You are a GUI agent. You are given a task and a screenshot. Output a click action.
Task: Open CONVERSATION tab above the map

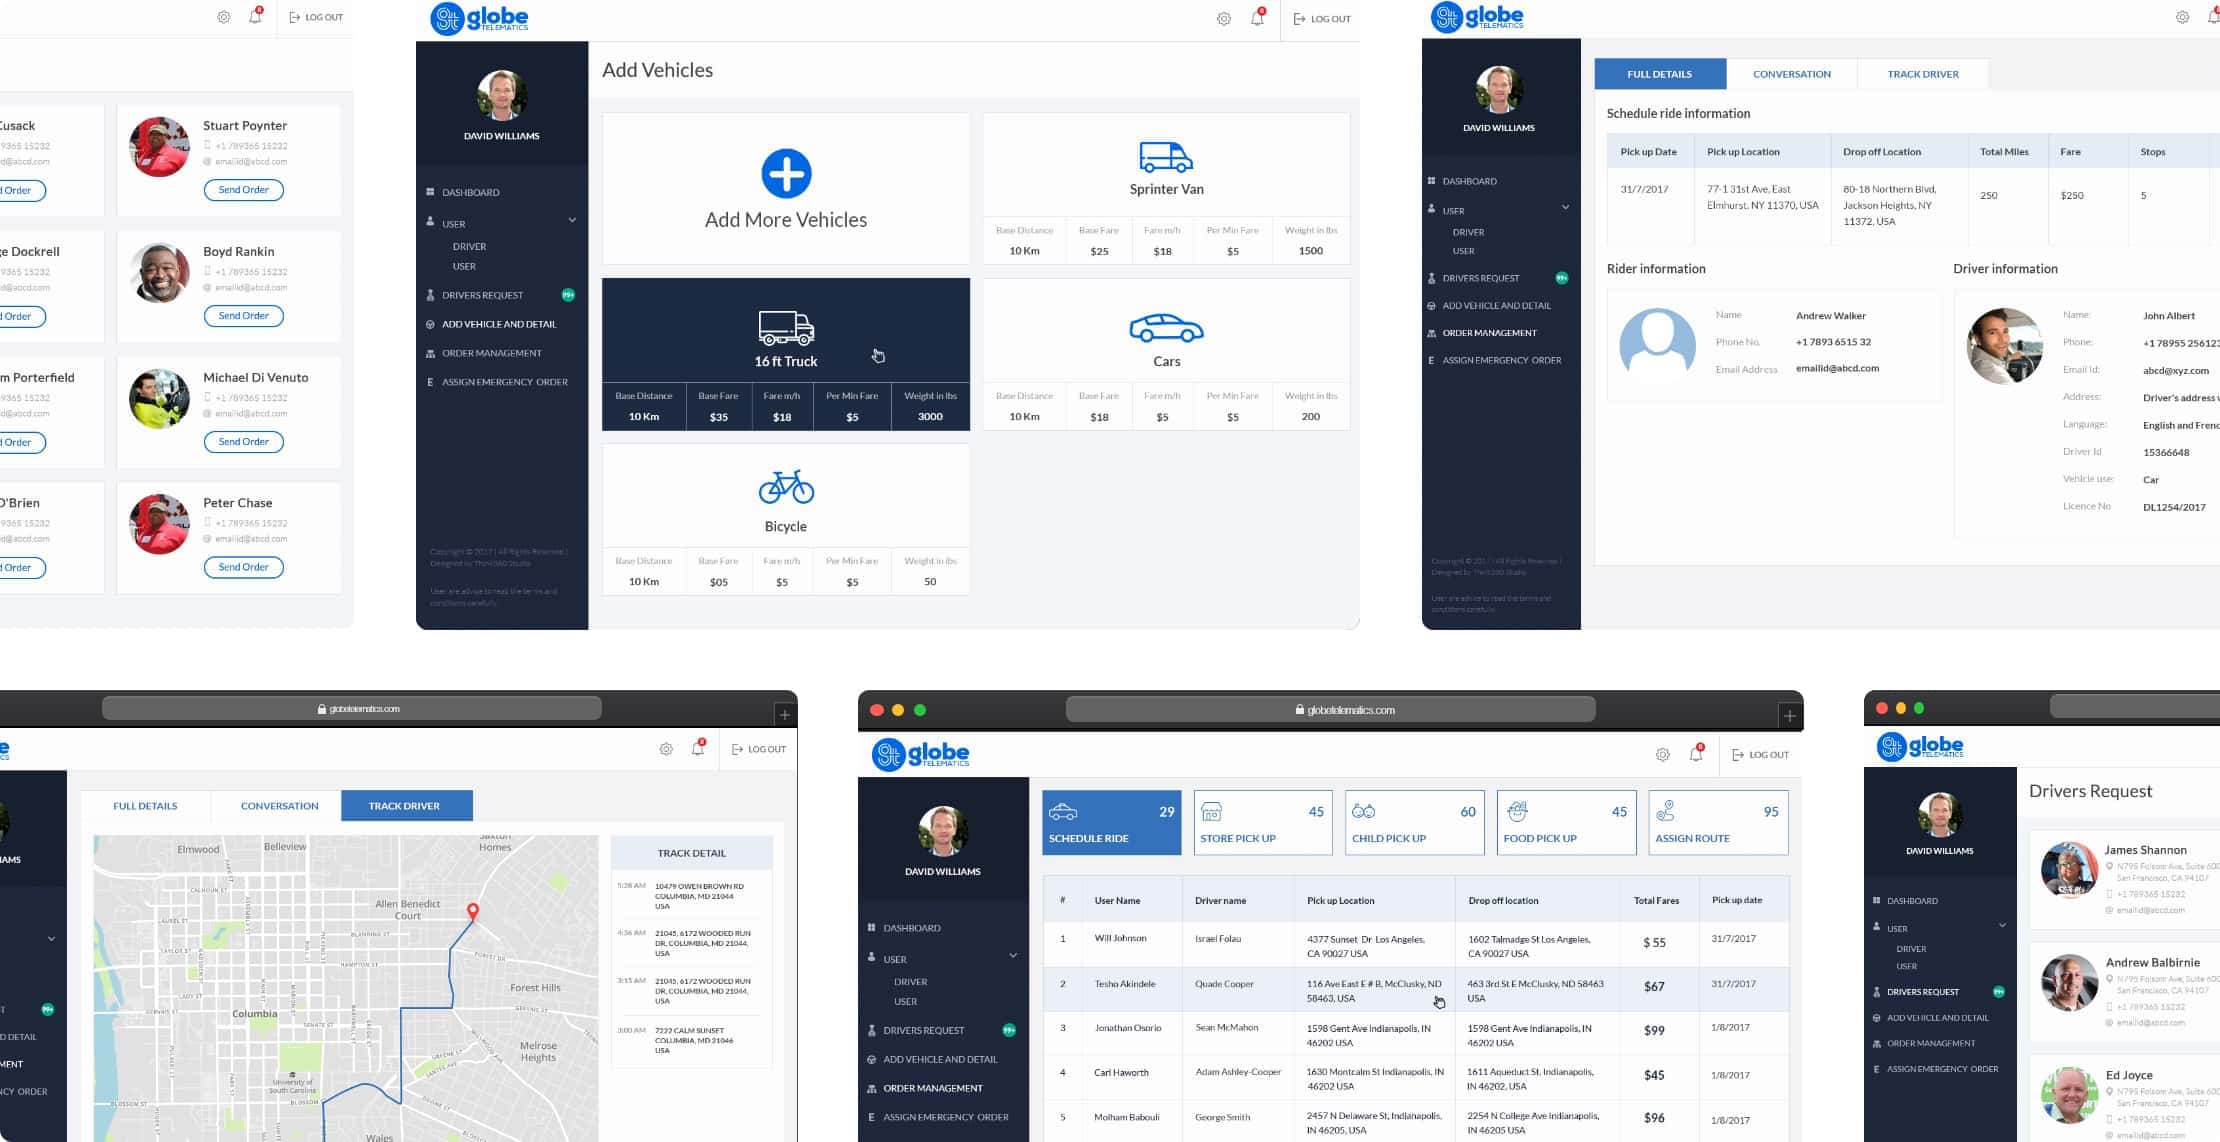279,806
